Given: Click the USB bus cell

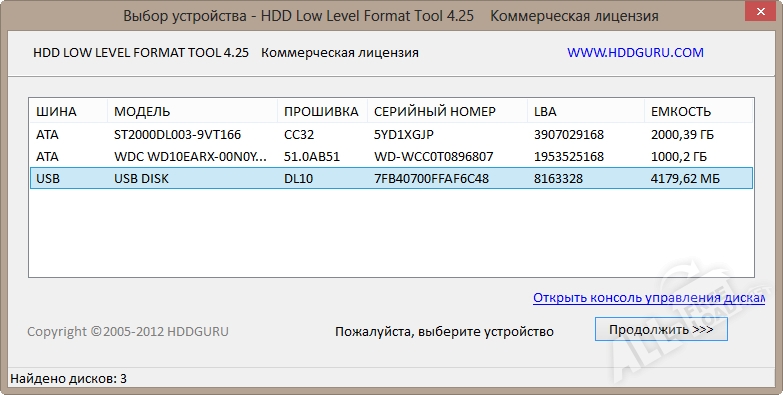Looking at the screenshot, I should 48,179.
